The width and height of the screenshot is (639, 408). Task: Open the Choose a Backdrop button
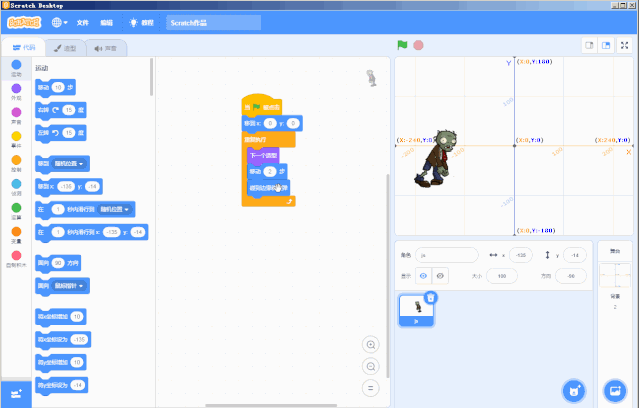(615, 391)
